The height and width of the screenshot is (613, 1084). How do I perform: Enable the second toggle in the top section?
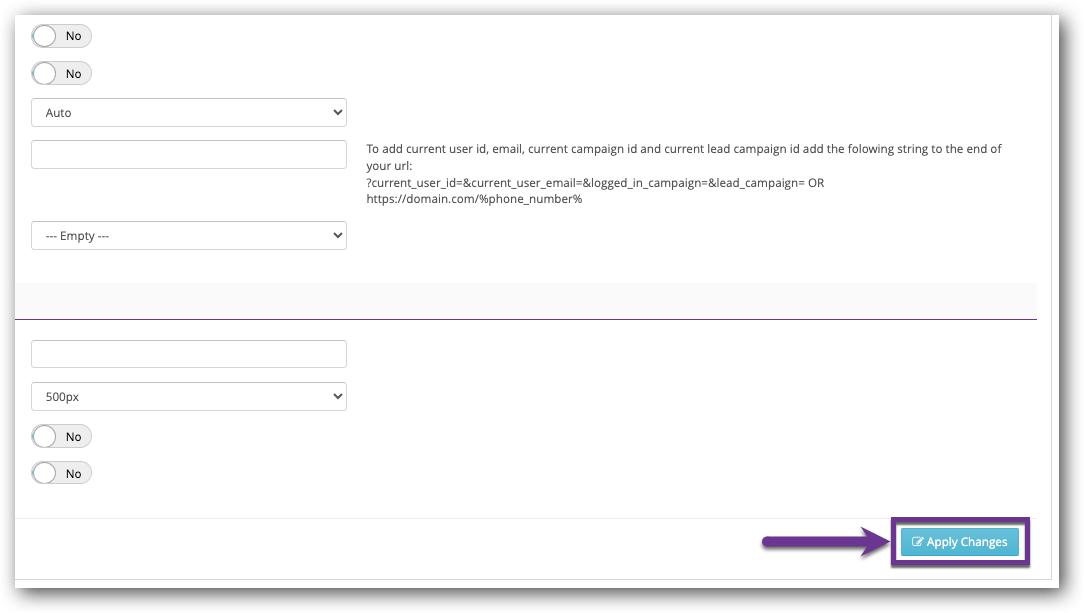(45, 72)
